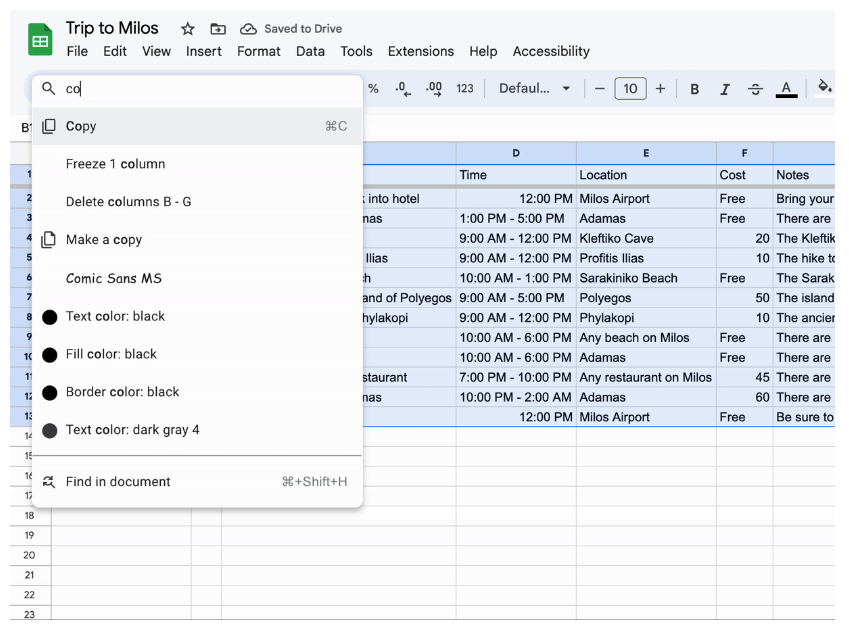Choose Fill color: black
This screenshot has width=849, height=625.
coord(197,354)
